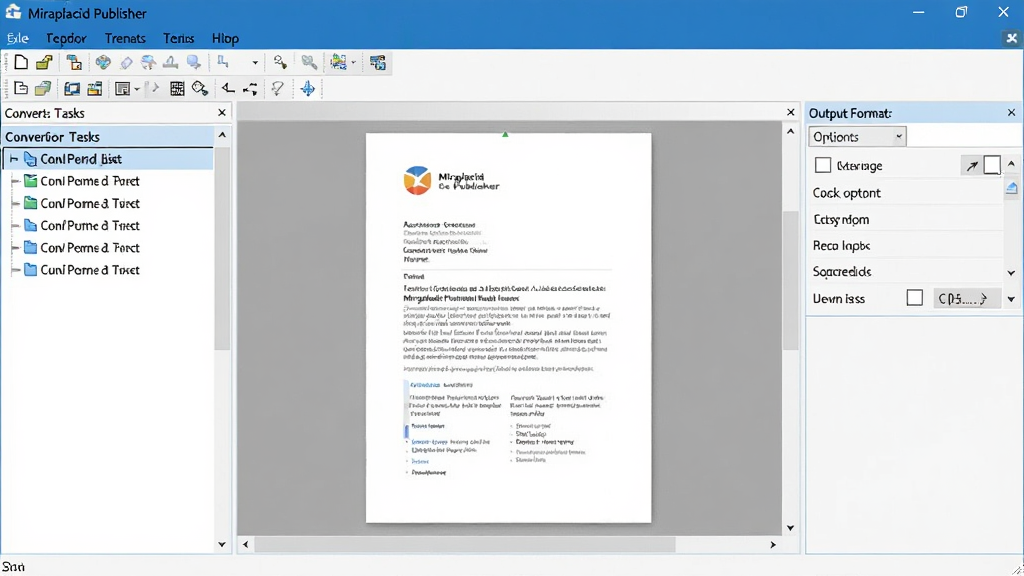Click the left angled arrow icon
Image resolution: width=1024 pixels, height=576 pixels.
228,88
